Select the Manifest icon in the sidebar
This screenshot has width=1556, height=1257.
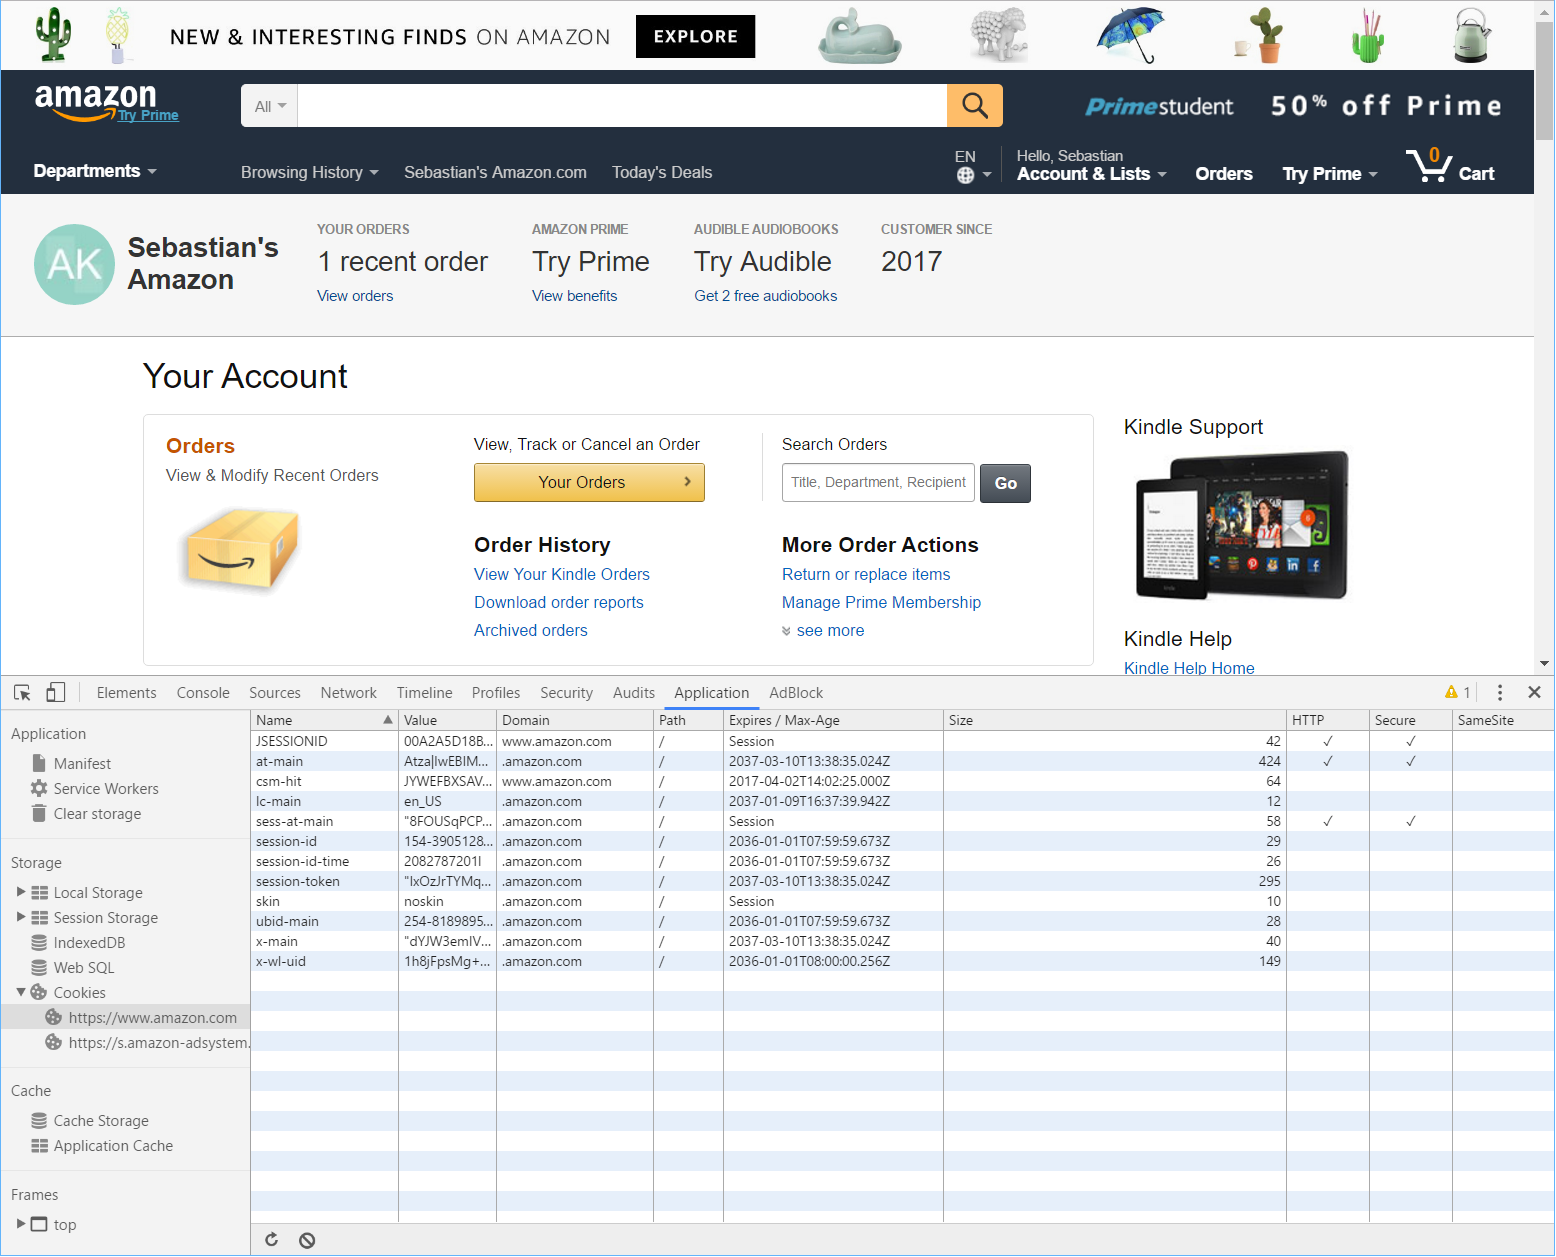tap(39, 763)
